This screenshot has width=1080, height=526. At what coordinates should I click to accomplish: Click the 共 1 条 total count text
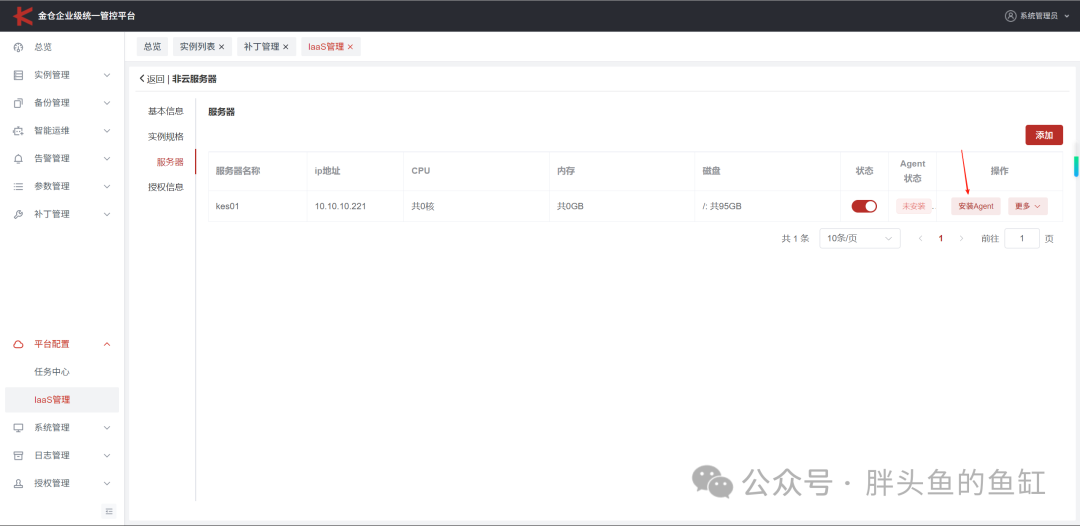click(x=795, y=238)
